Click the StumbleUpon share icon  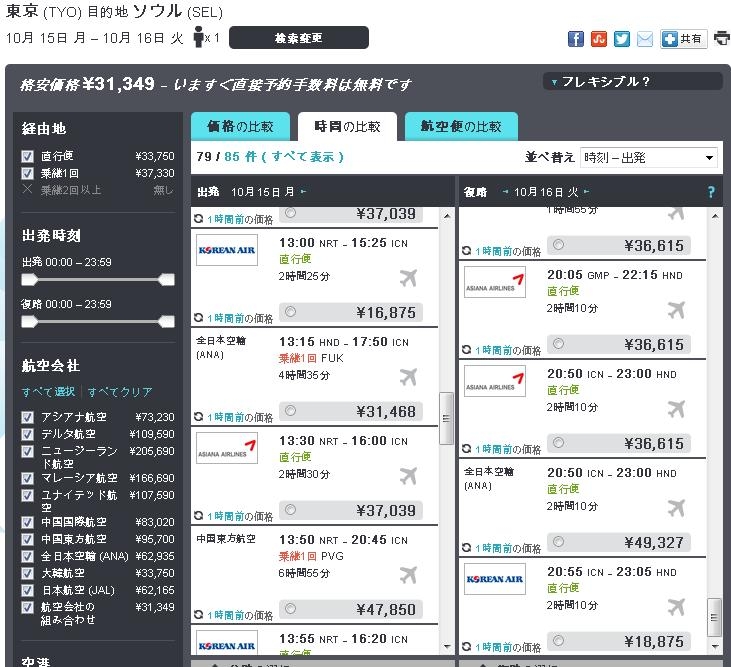pyautogui.click(x=599, y=39)
